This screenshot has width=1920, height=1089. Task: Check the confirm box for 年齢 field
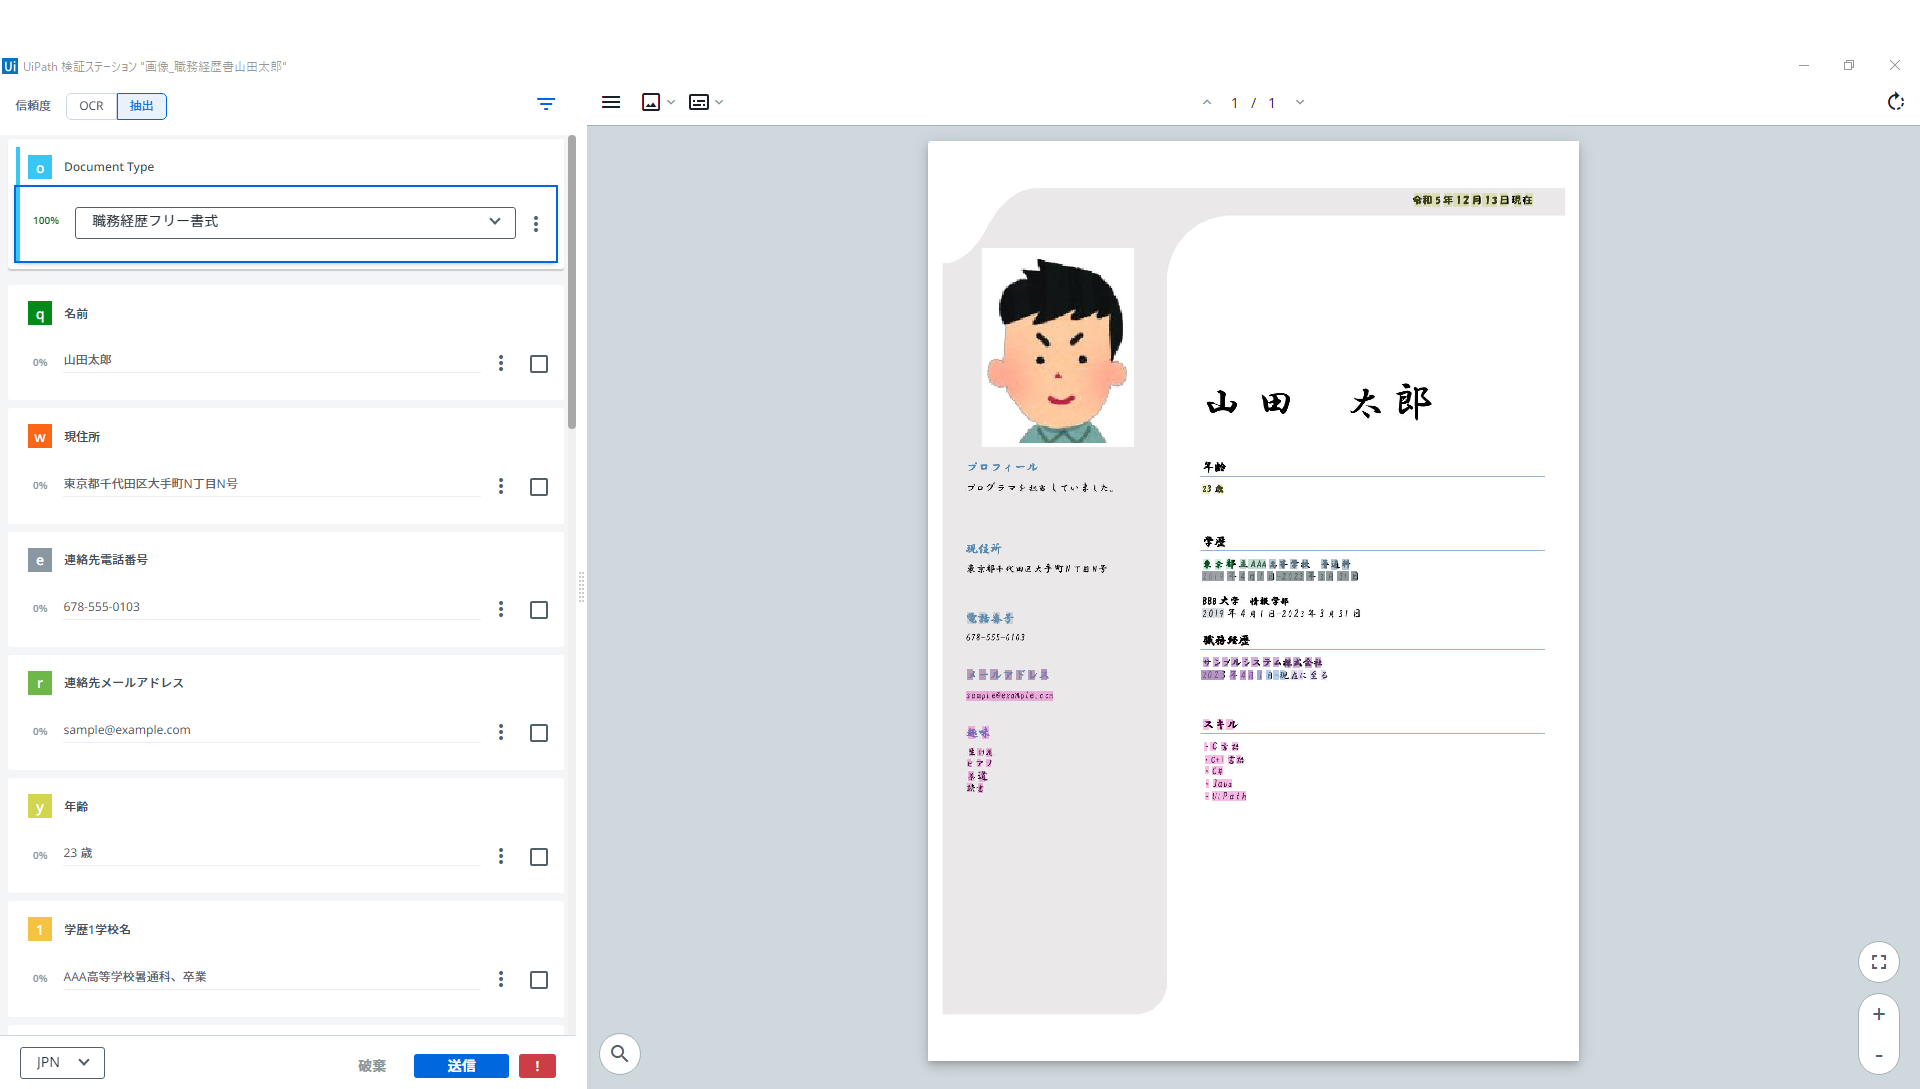539,857
